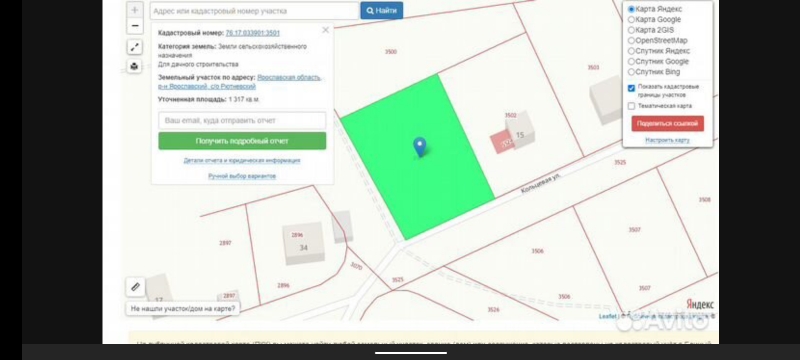Select Карта Яндекс radio option
Viewport: 800px width, 360px height.
click(x=631, y=9)
